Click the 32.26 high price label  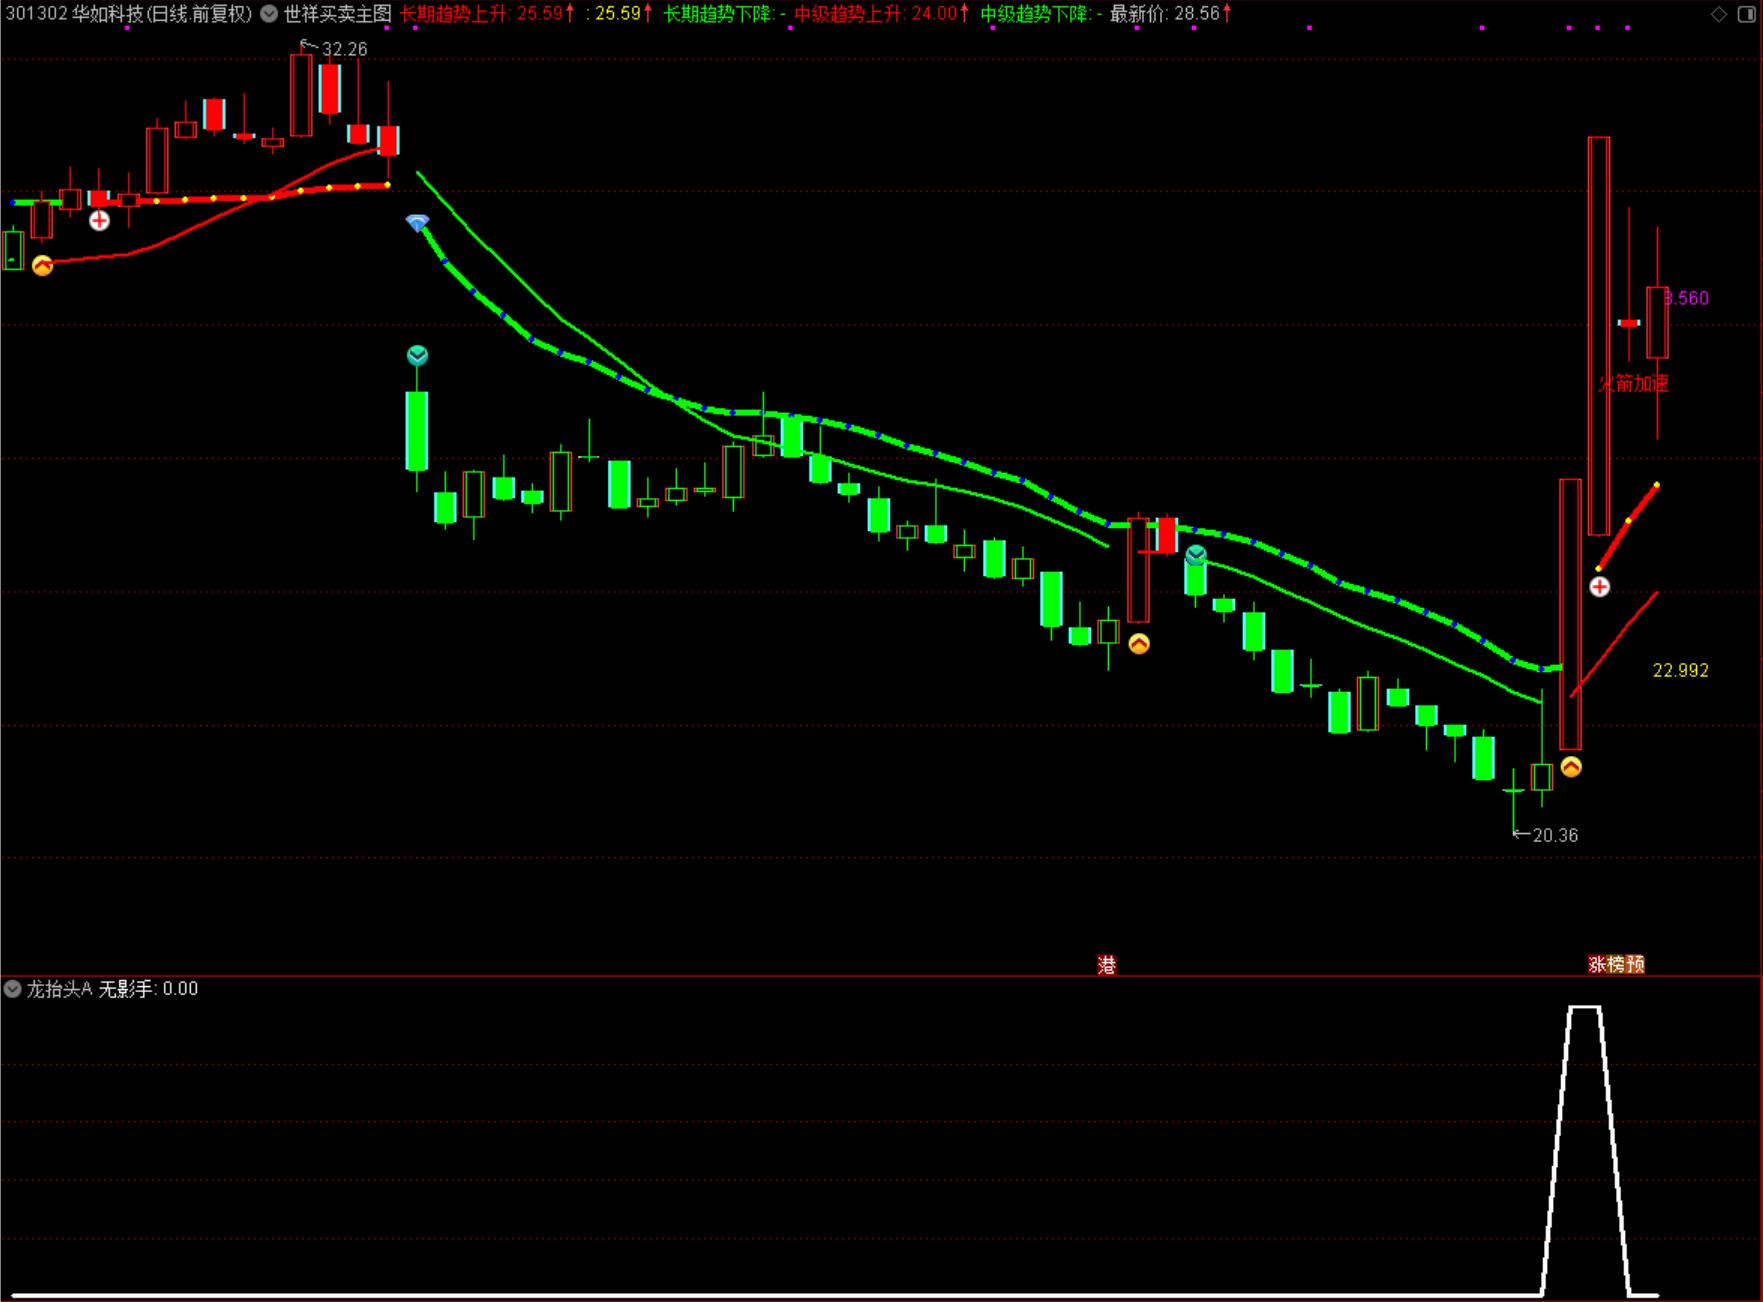click(x=344, y=49)
